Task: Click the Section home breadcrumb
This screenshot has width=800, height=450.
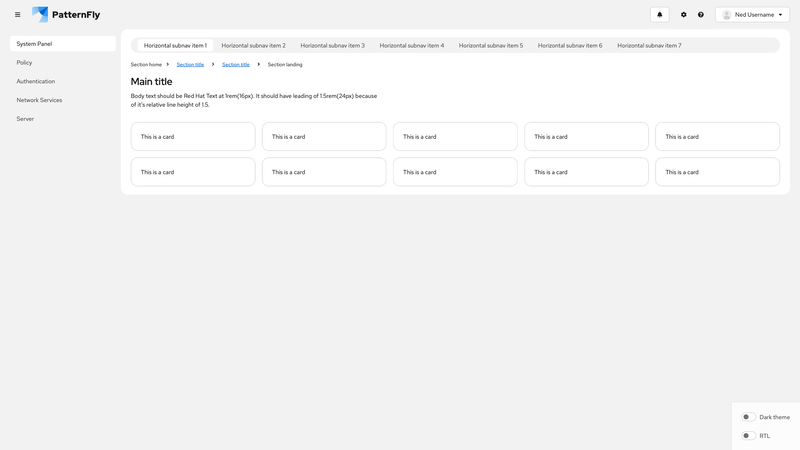Action: pyautogui.click(x=146, y=64)
